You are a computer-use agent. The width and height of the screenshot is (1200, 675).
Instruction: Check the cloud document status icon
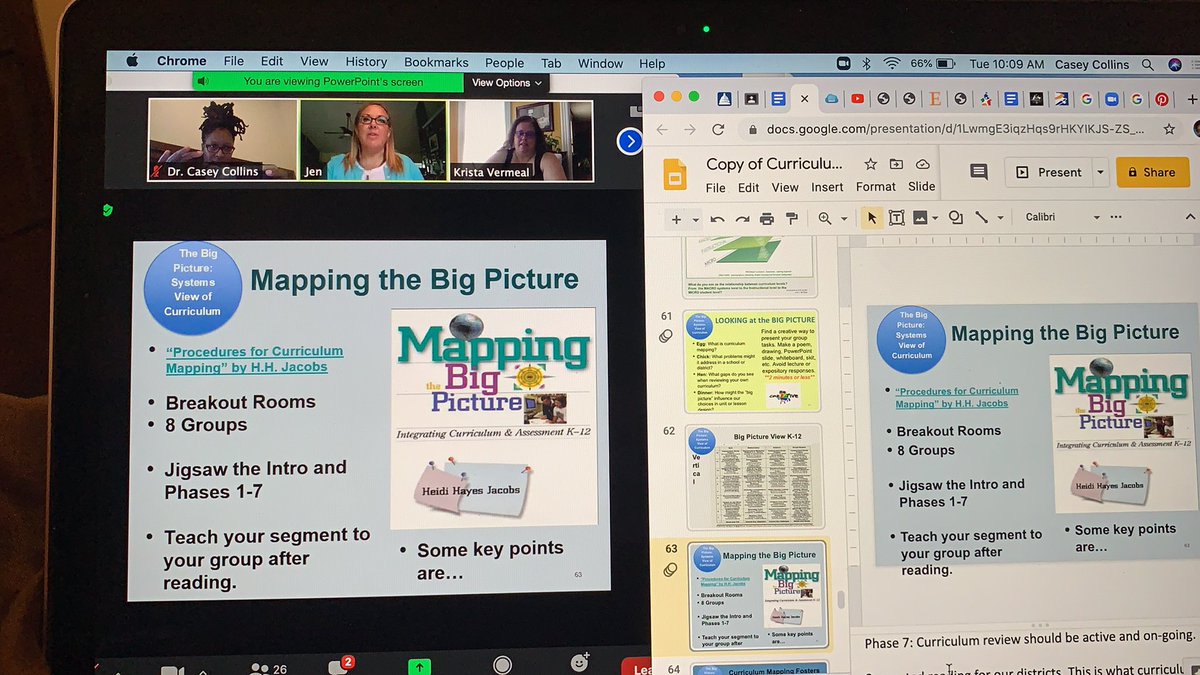pyautogui.click(x=922, y=164)
